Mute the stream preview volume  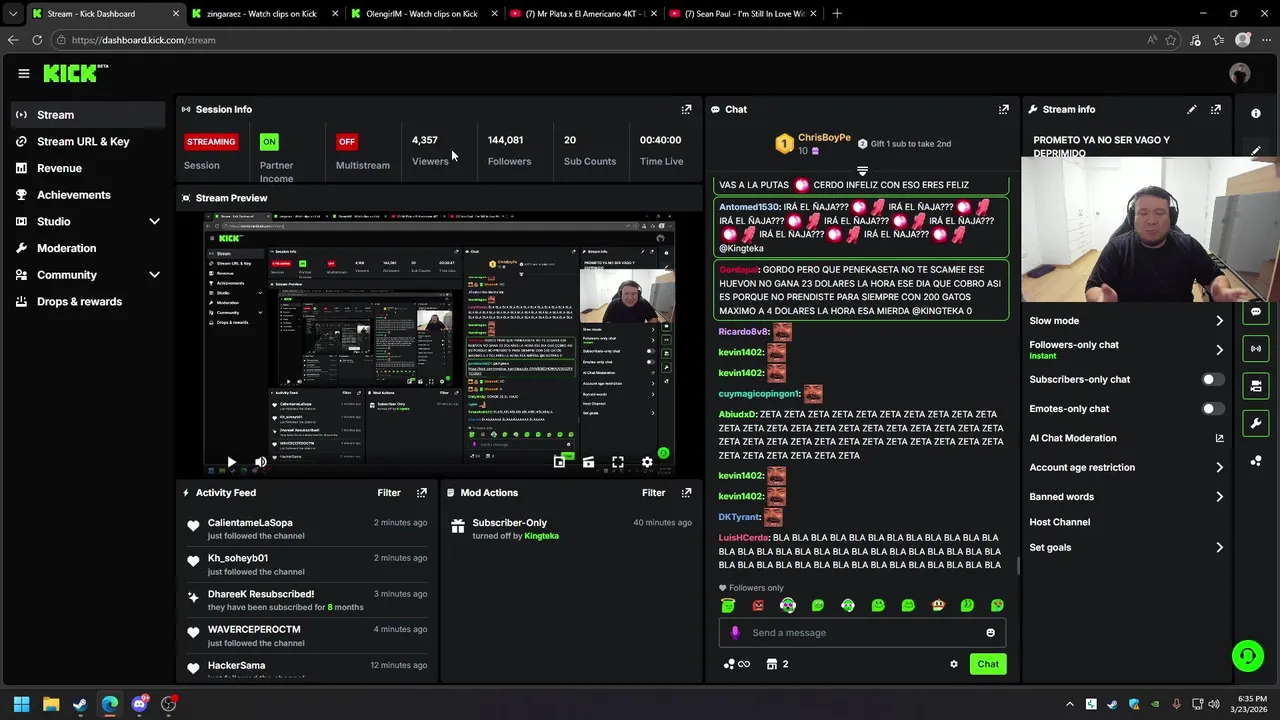[x=260, y=462]
